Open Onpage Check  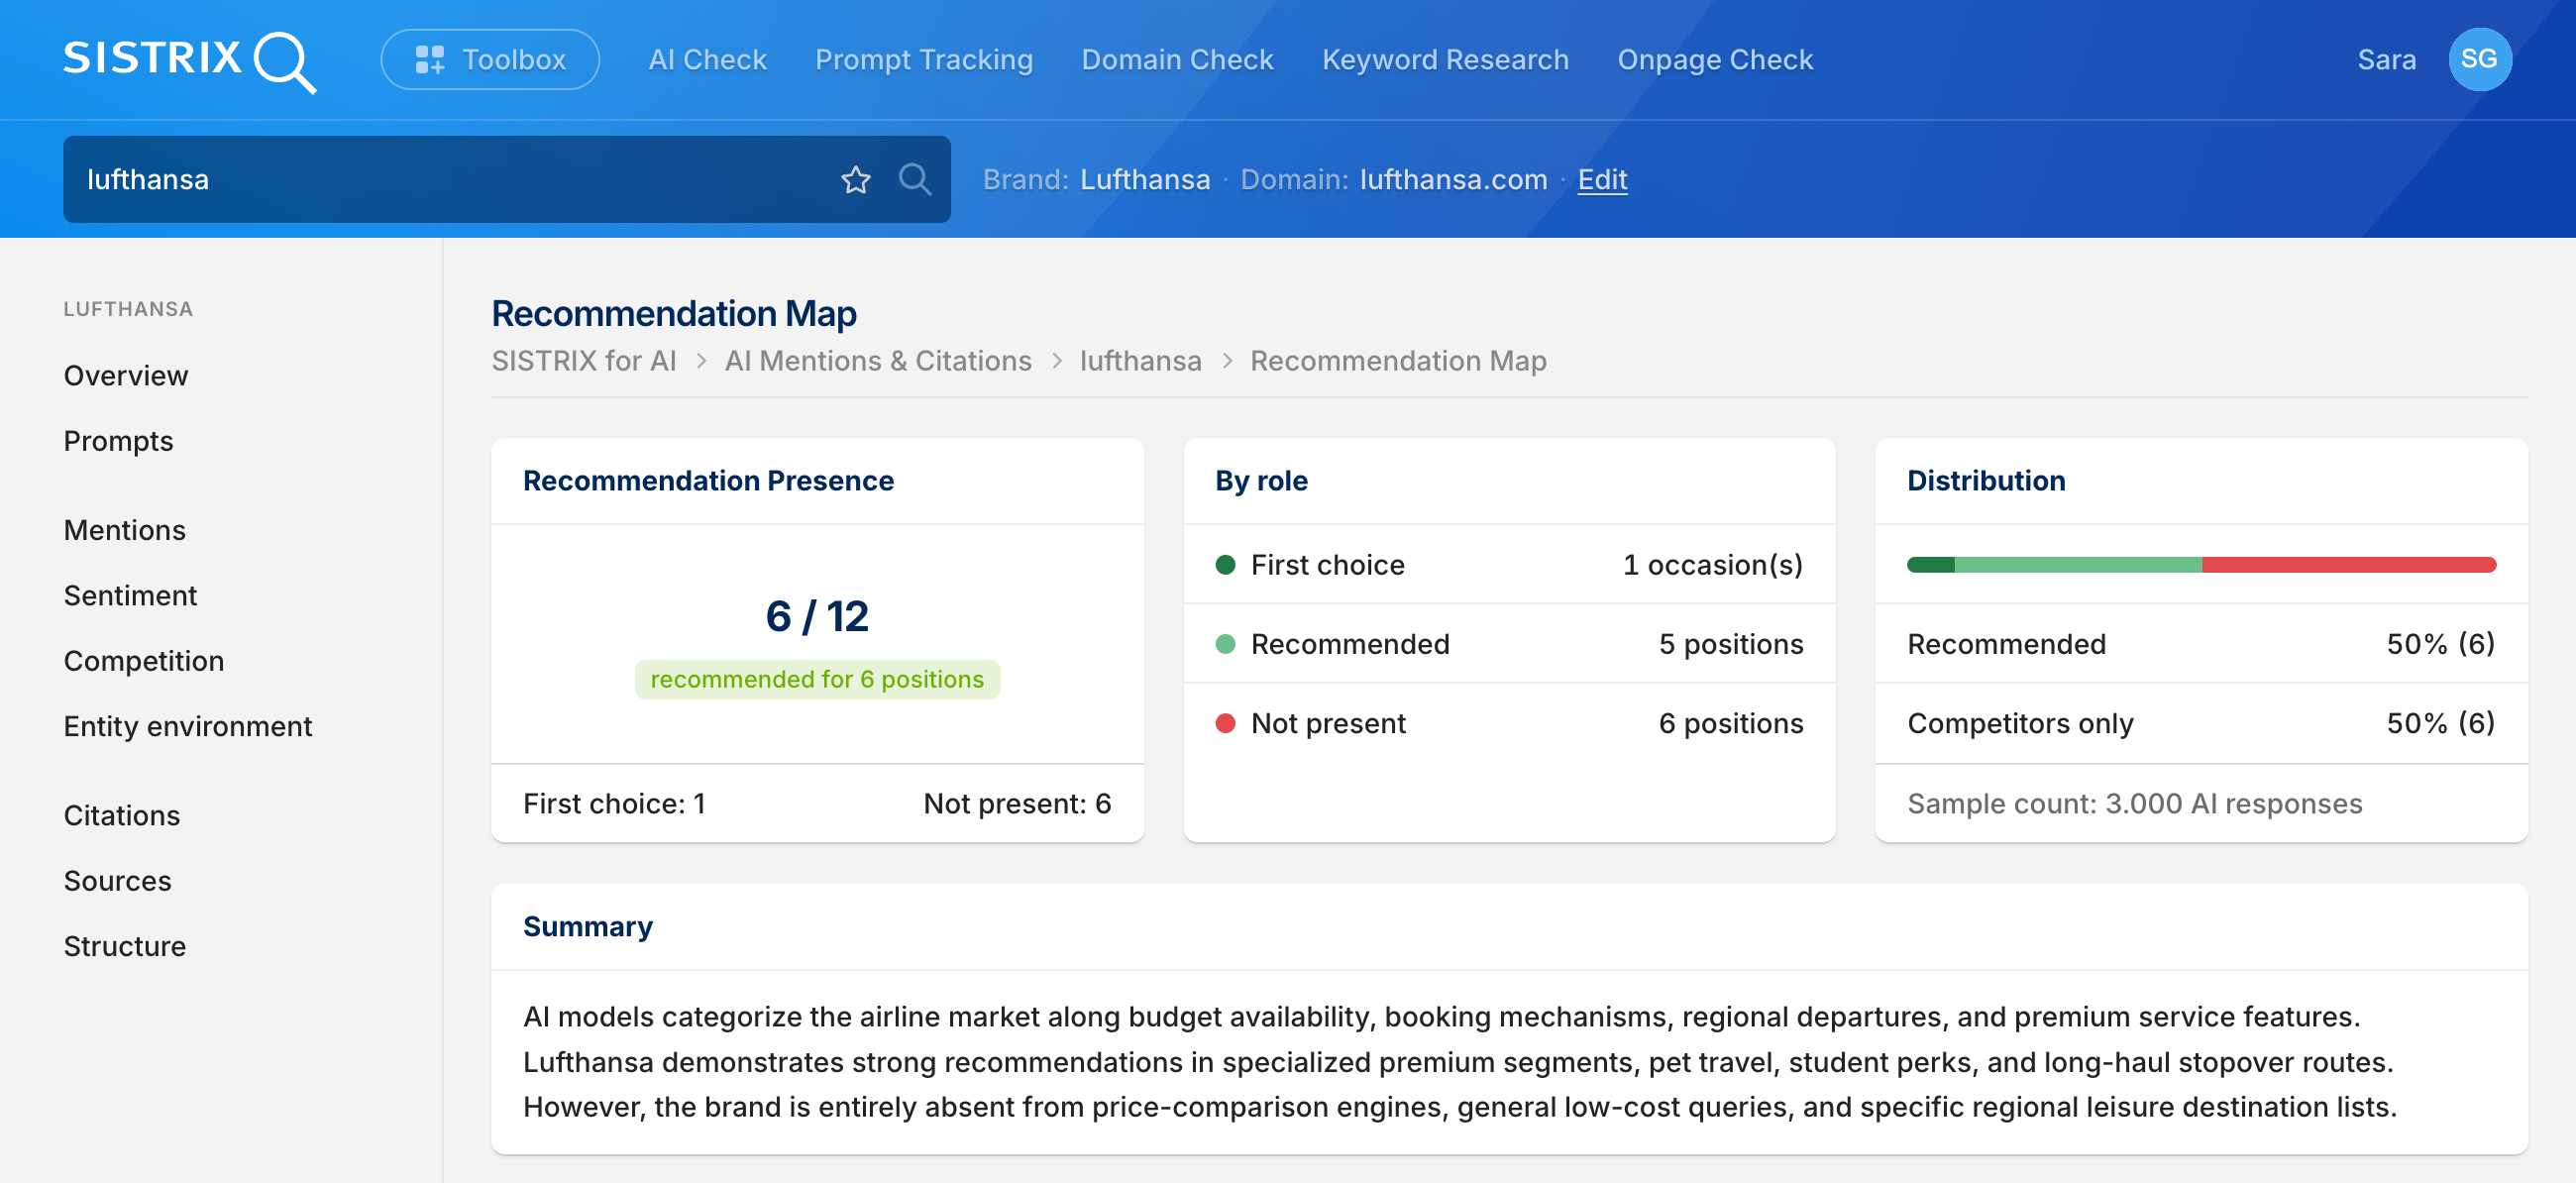(1715, 60)
